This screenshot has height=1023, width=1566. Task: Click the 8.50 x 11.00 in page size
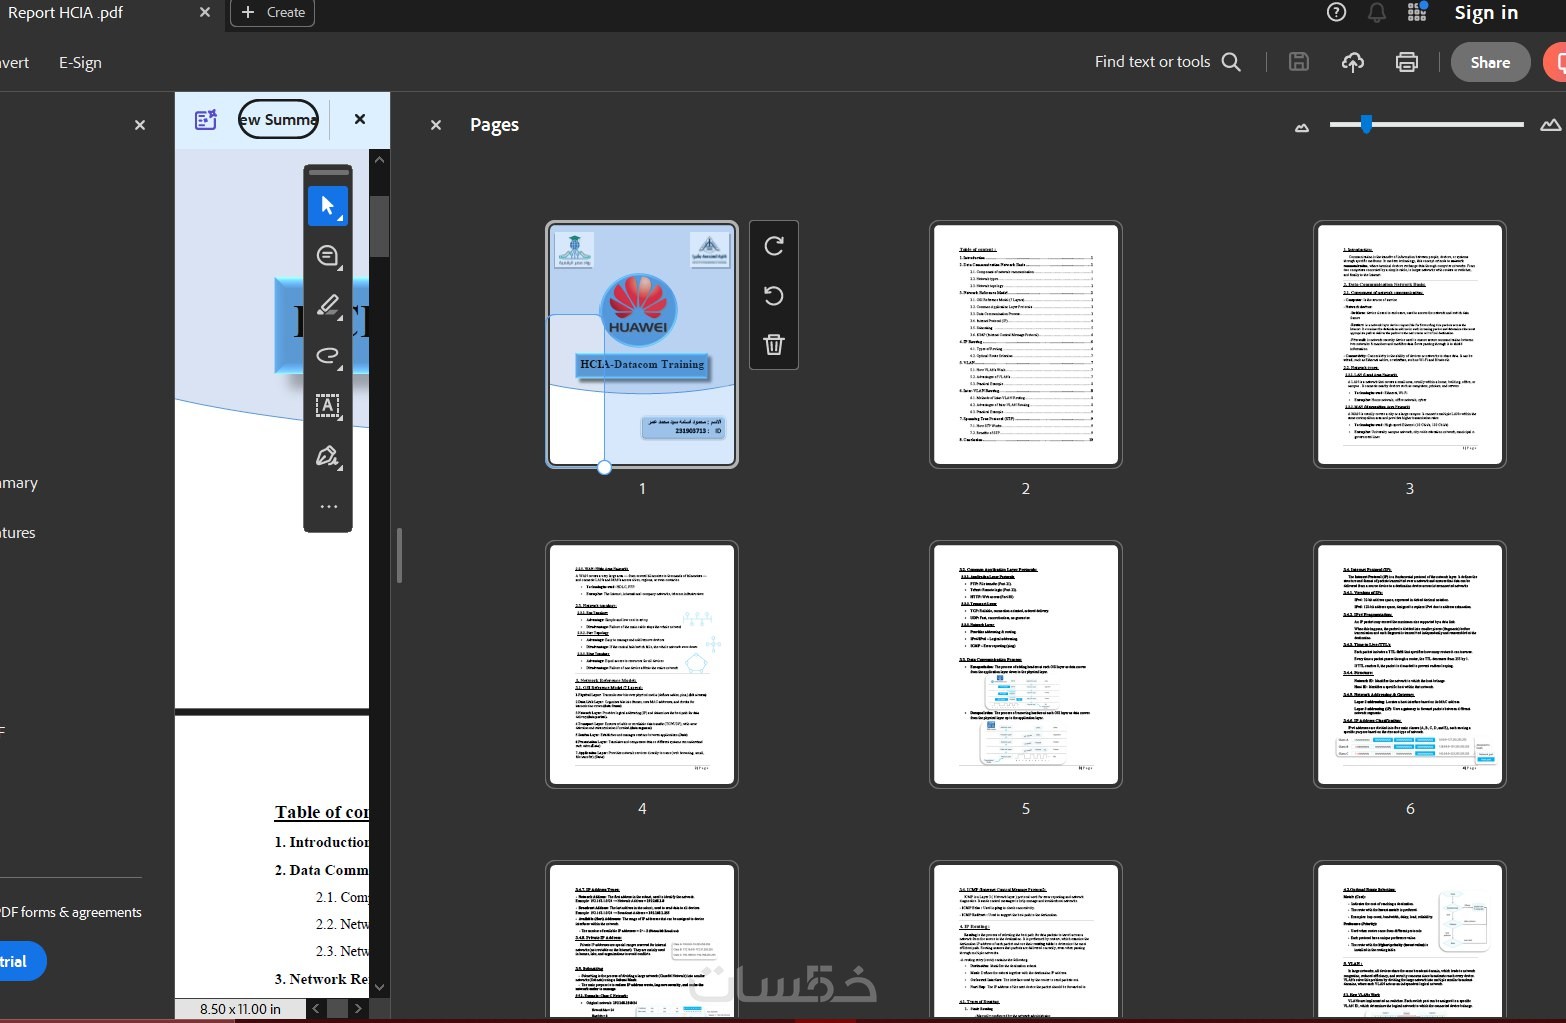click(x=240, y=1009)
